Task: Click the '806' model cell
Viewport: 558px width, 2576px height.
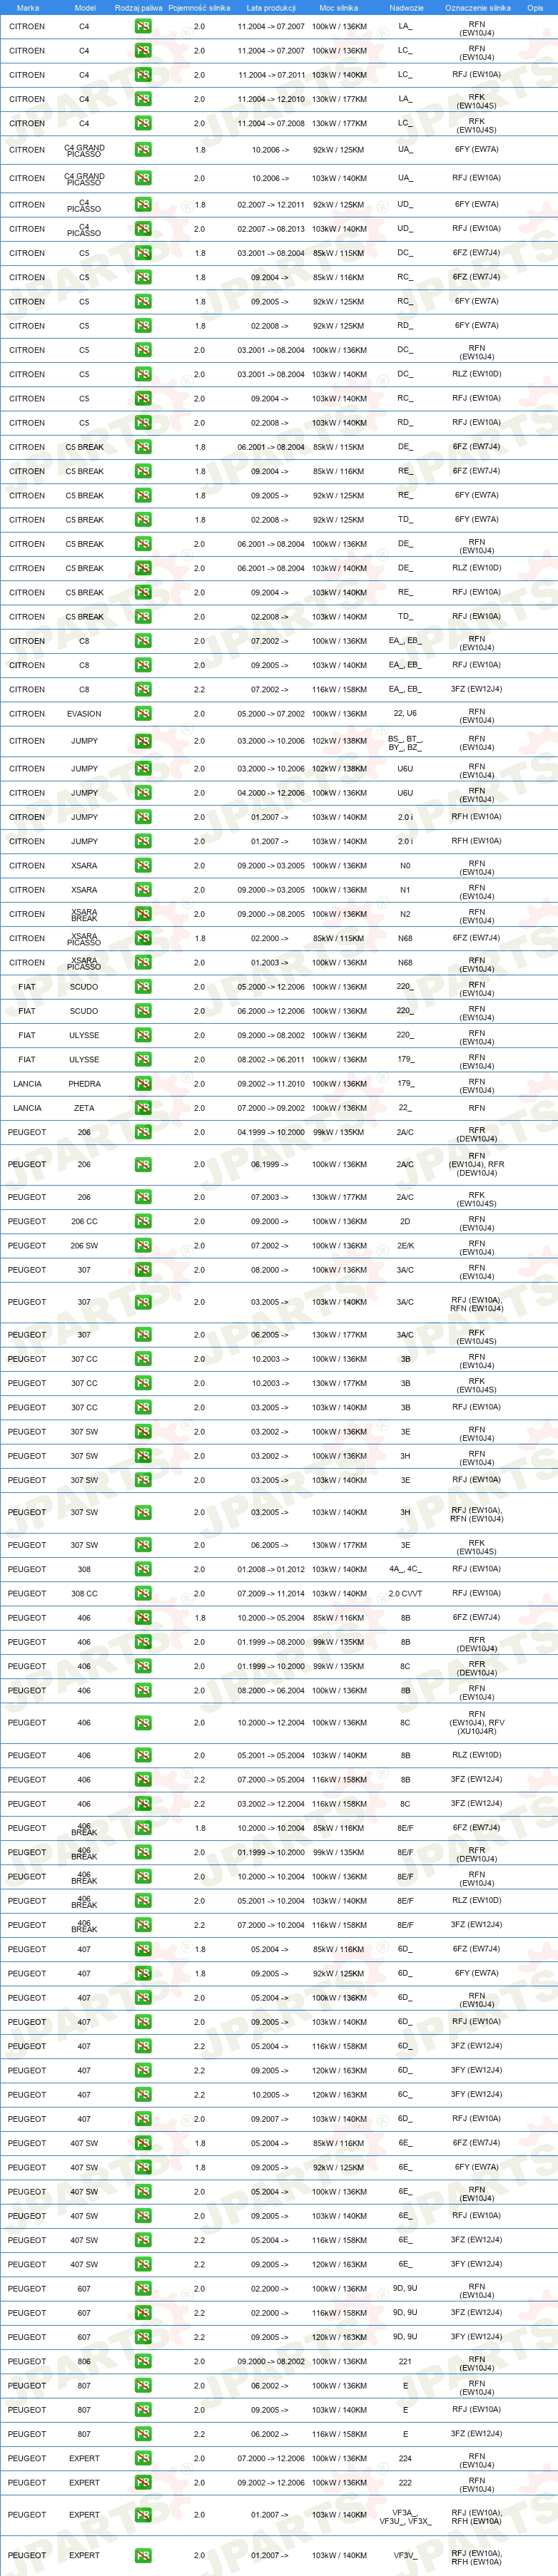Action: 84,2361
